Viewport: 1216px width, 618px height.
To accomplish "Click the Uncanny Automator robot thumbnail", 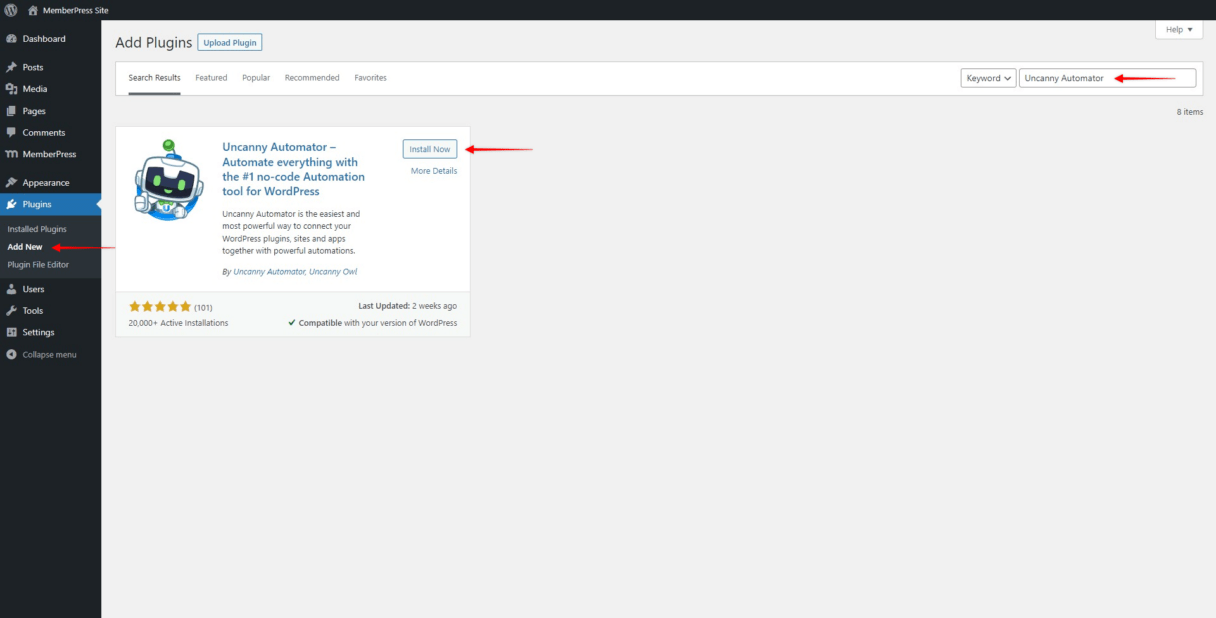I will point(168,179).
